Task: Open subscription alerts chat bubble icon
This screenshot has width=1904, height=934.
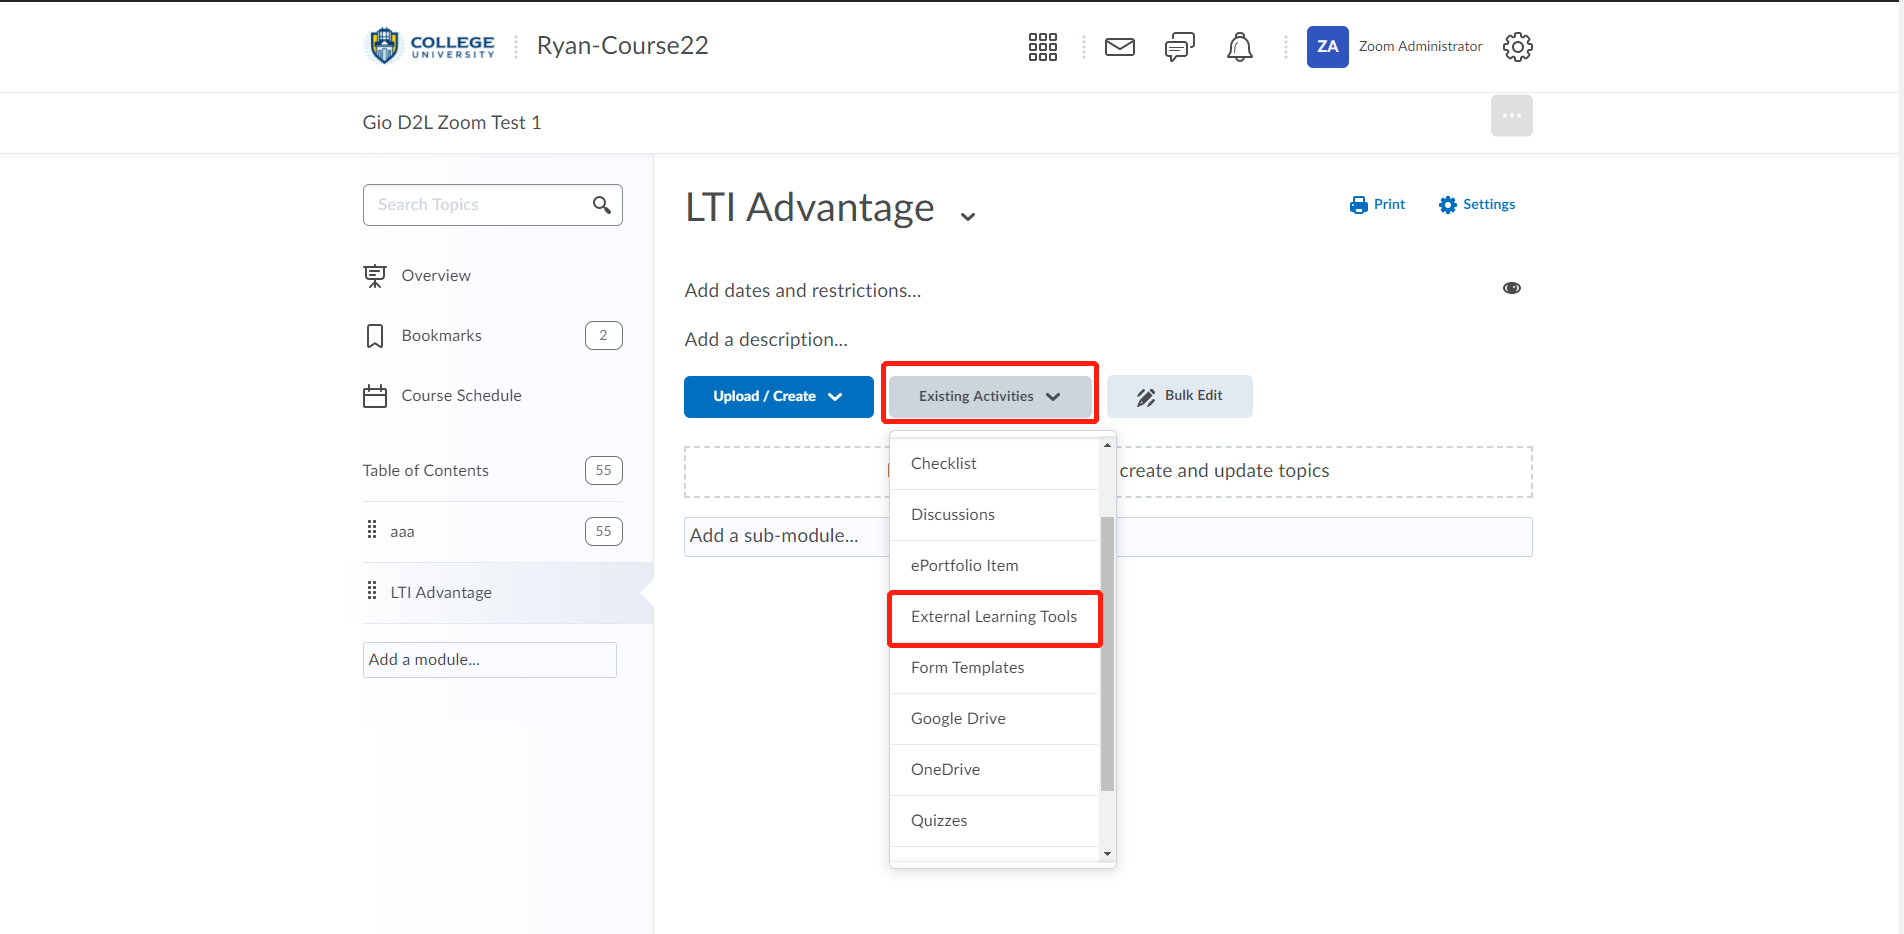Action: (1180, 47)
